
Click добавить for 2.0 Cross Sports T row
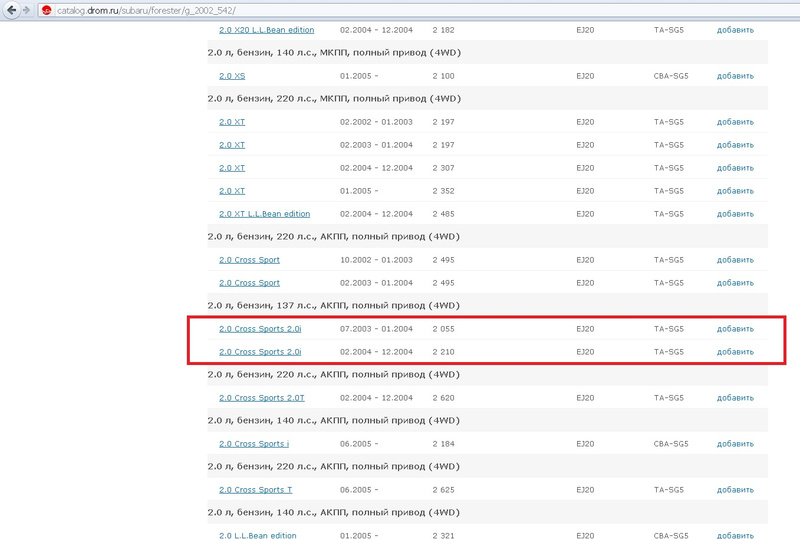tap(735, 490)
